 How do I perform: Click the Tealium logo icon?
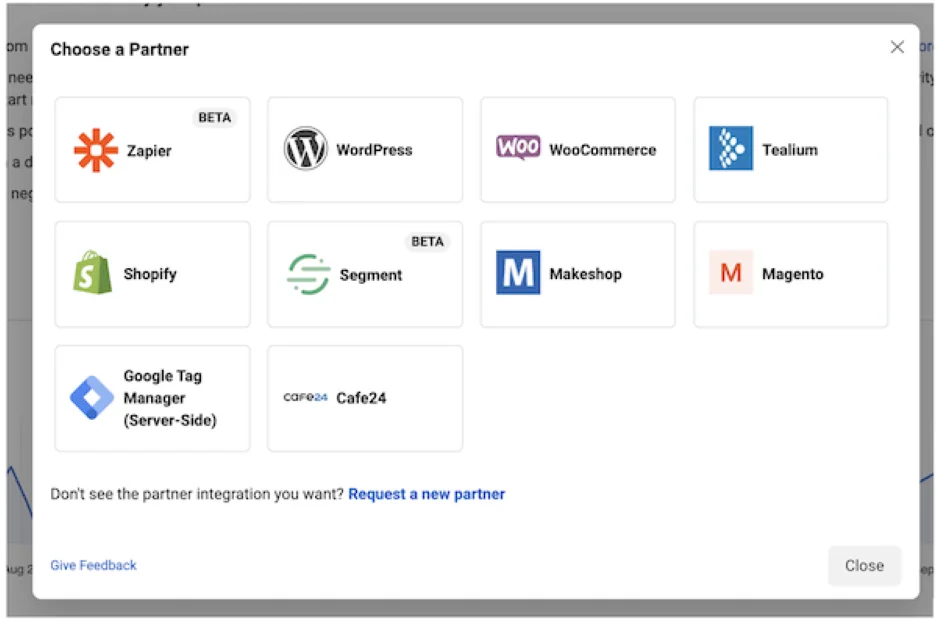tap(729, 147)
